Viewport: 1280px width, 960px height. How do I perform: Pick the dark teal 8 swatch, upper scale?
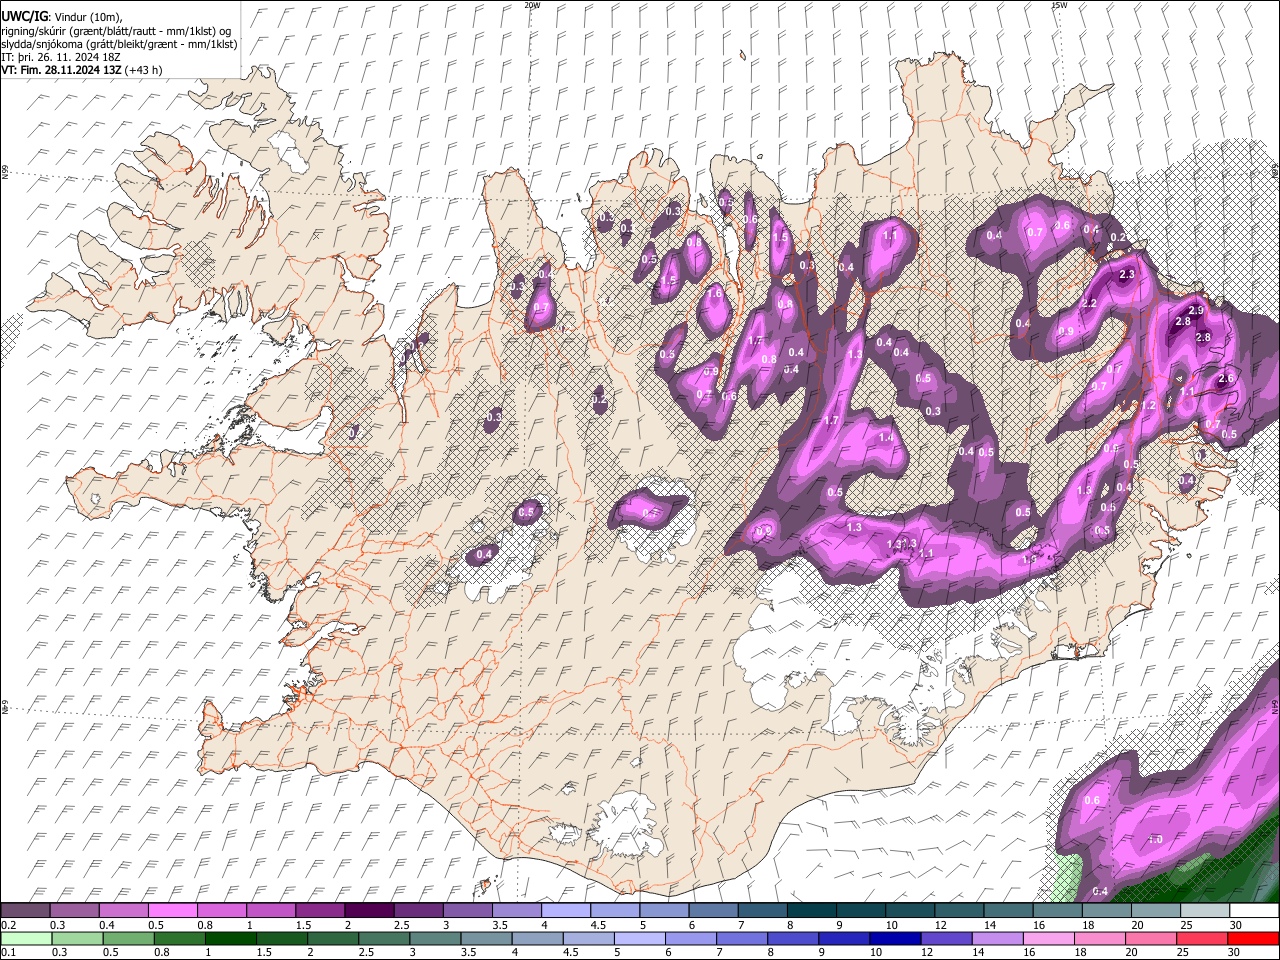[811, 911]
